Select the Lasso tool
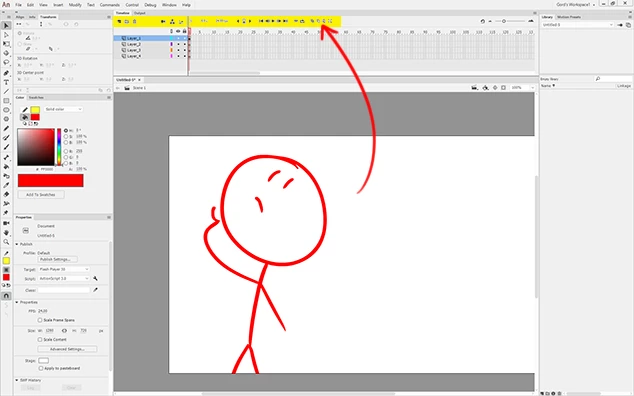 (6, 62)
